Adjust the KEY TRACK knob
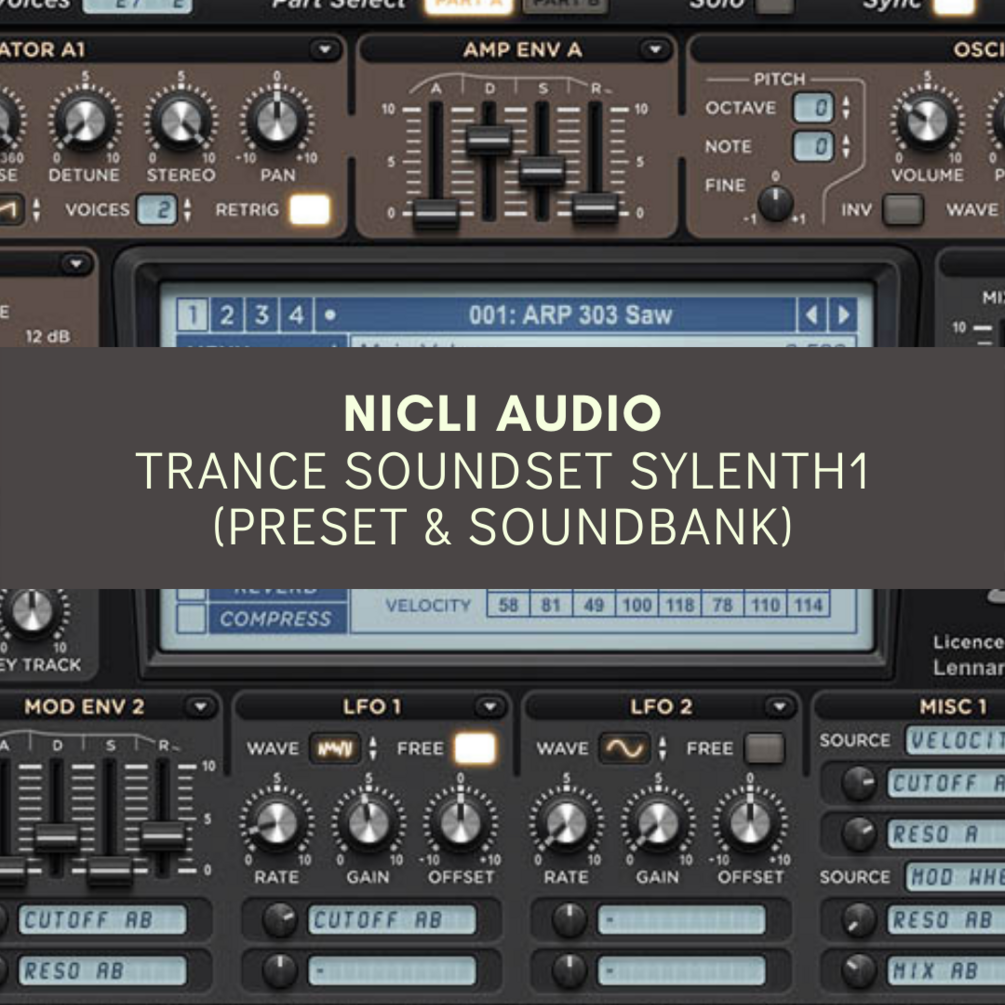 [32, 613]
